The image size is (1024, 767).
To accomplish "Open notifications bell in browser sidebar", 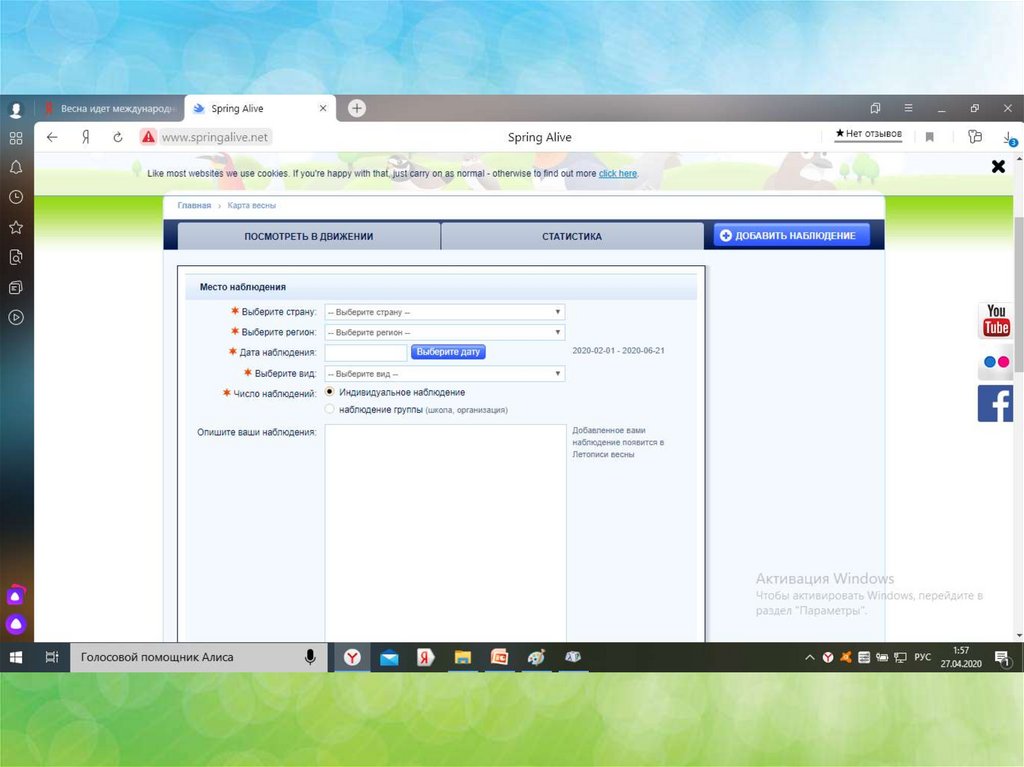I will point(16,167).
